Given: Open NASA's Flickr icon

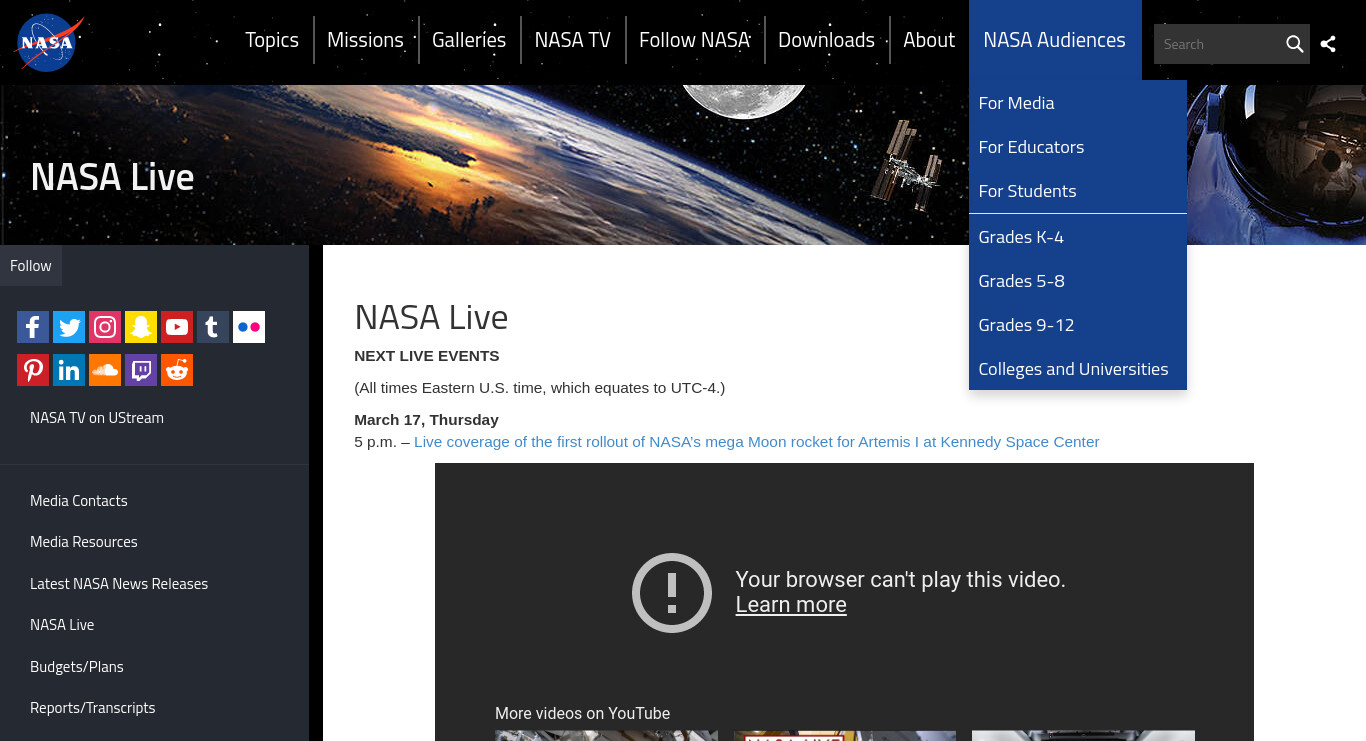Looking at the screenshot, I should [249, 327].
